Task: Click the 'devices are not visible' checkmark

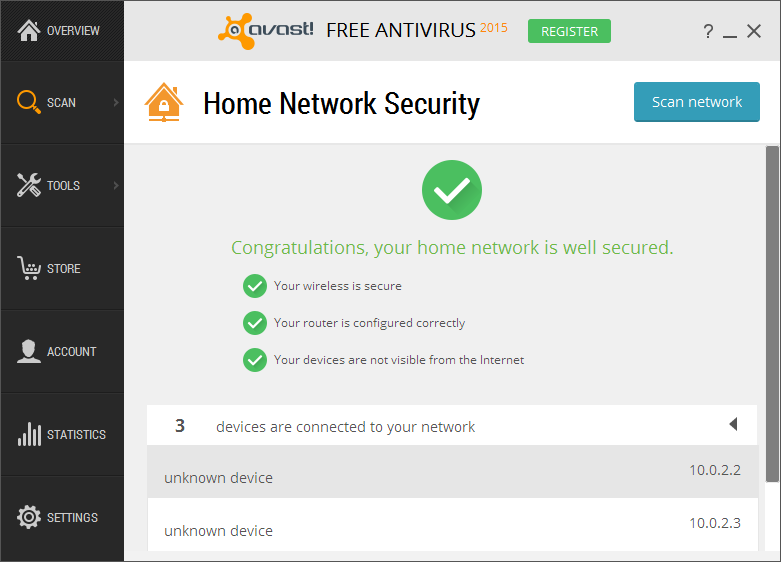Action: [255, 359]
